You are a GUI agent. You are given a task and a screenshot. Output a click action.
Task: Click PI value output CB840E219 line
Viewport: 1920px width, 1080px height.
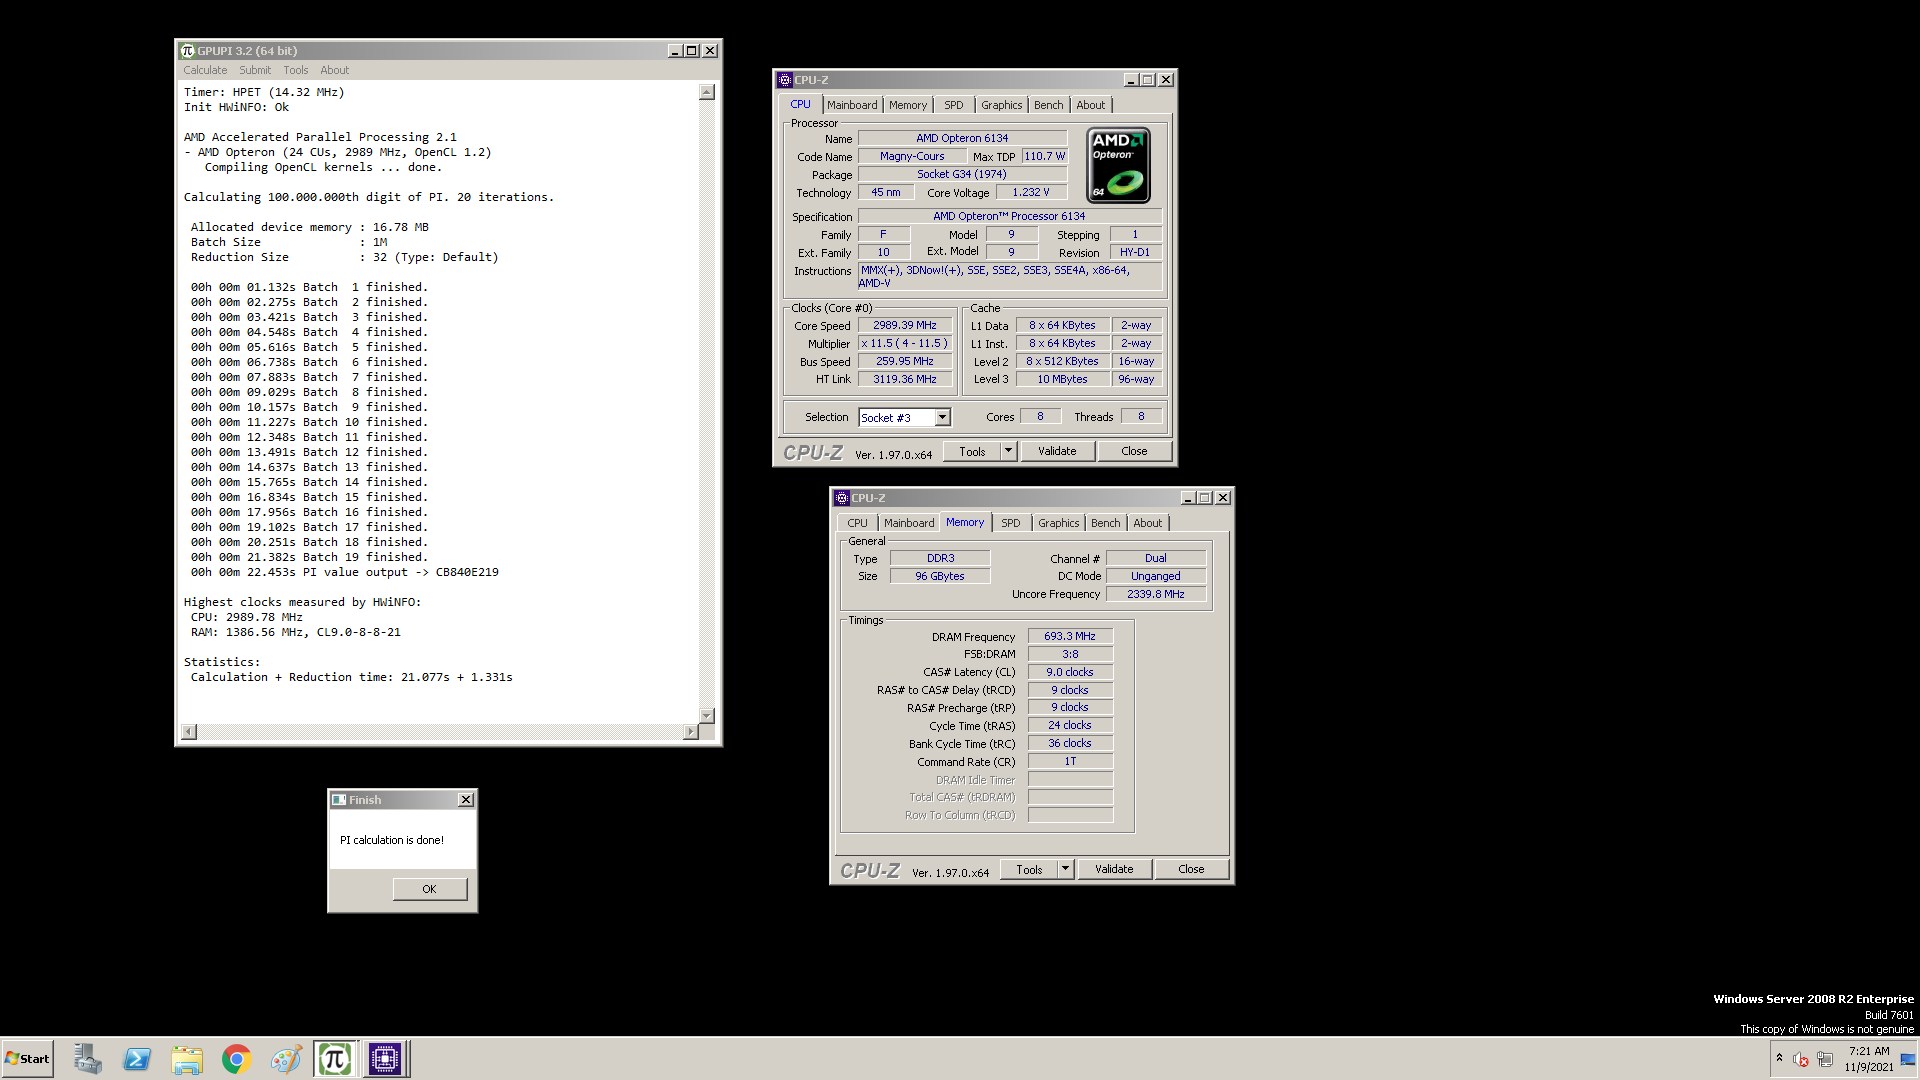click(344, 573)
